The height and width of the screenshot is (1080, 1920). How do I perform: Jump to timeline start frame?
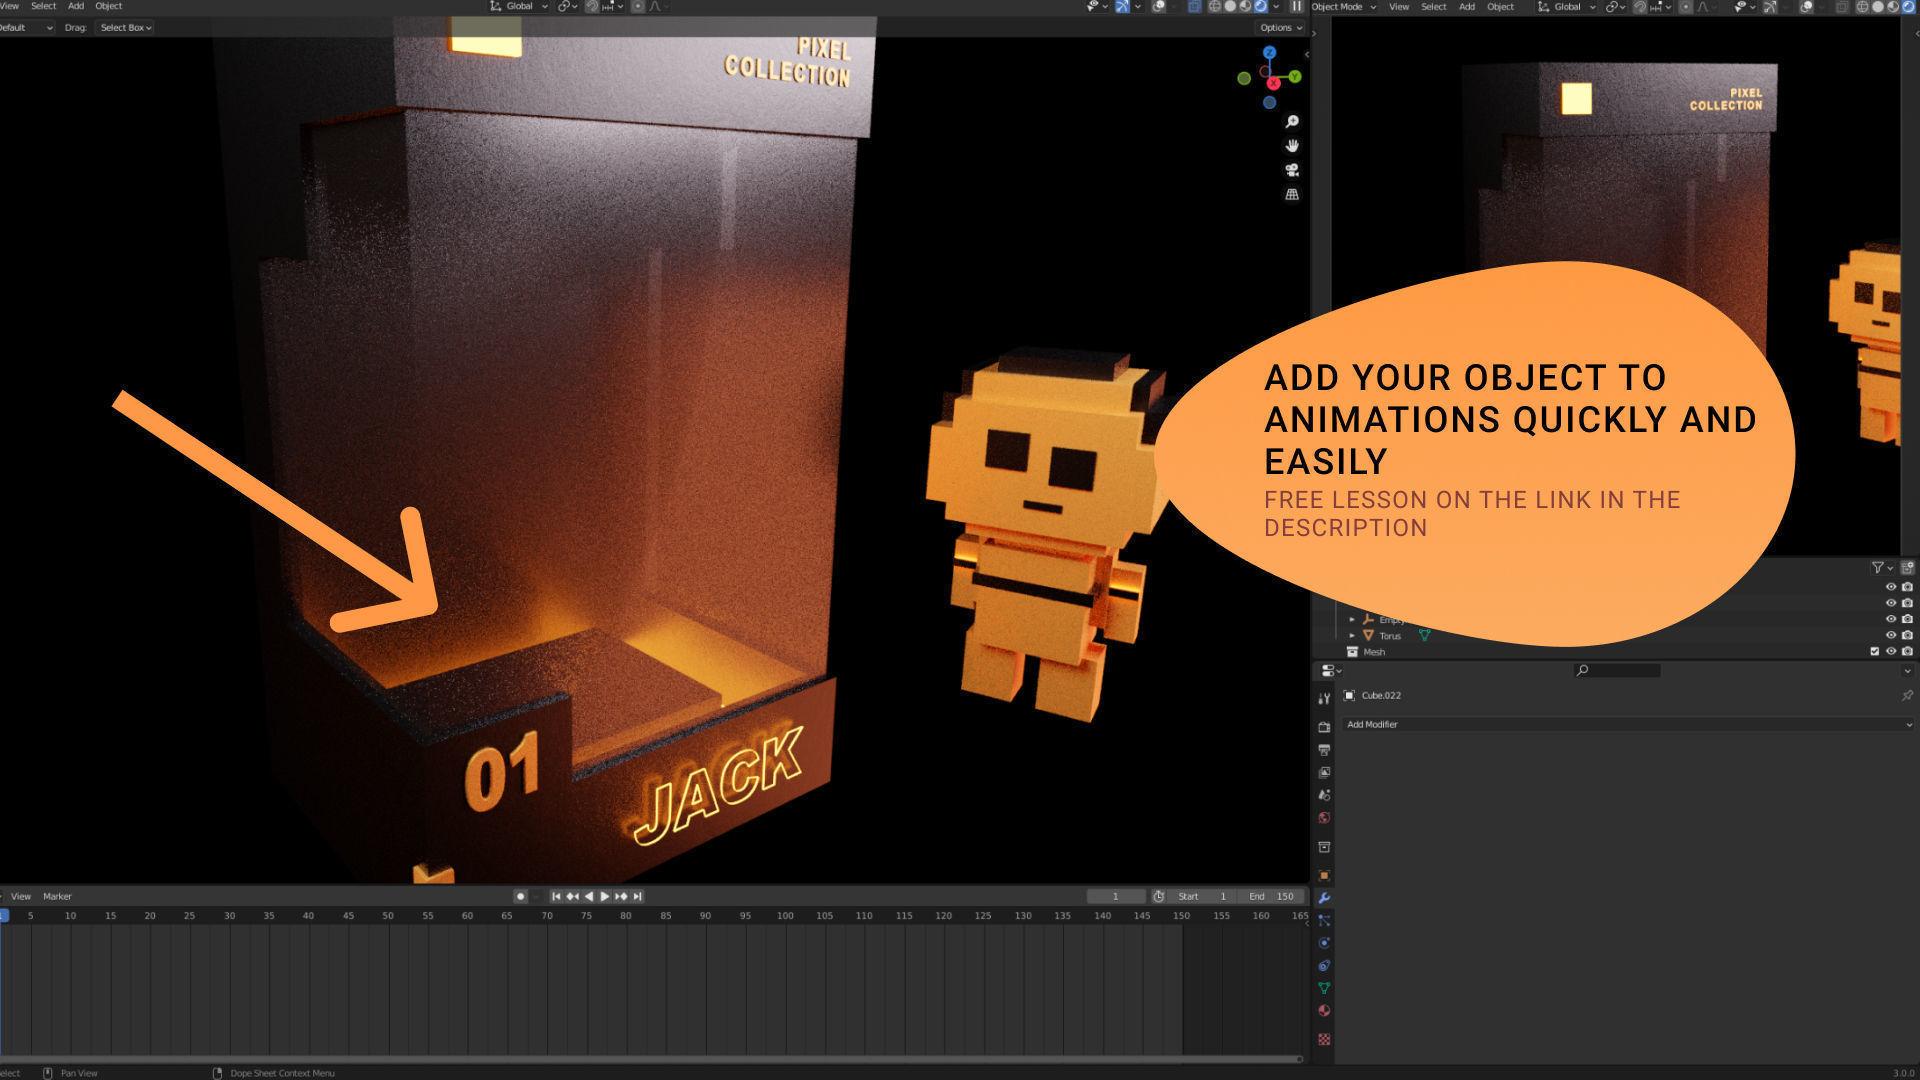556,896
